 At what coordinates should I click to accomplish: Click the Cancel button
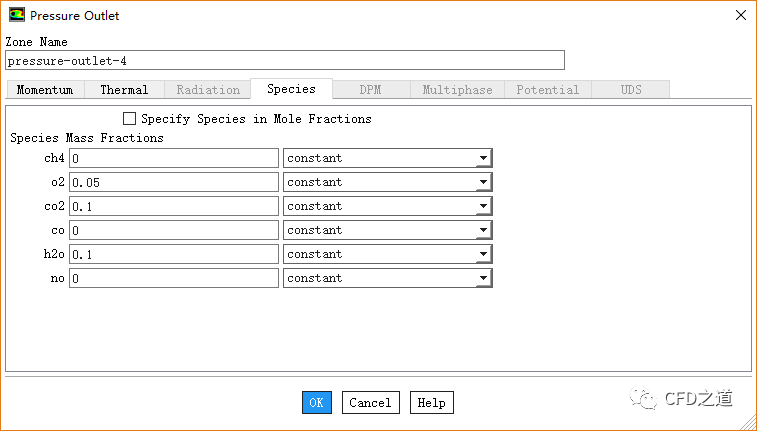click(370, 402)
